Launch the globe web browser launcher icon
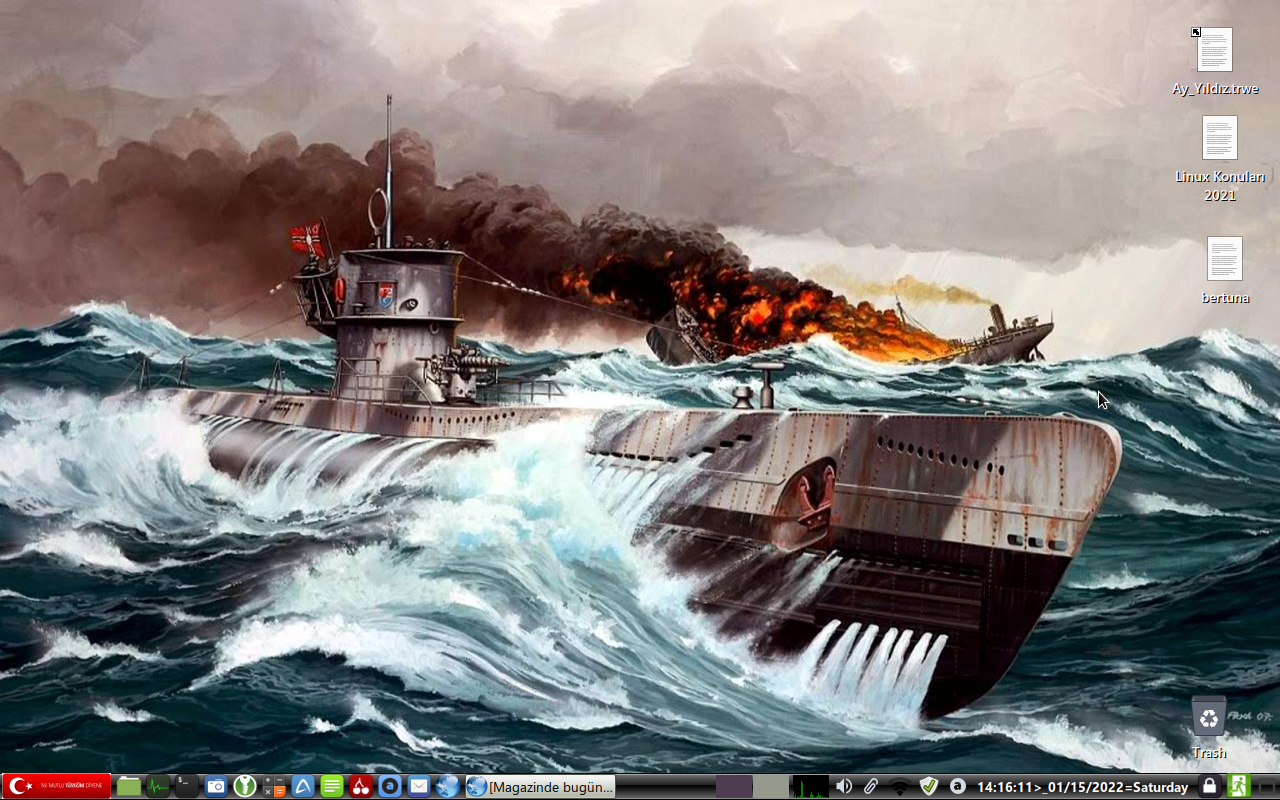 point(448,786)
